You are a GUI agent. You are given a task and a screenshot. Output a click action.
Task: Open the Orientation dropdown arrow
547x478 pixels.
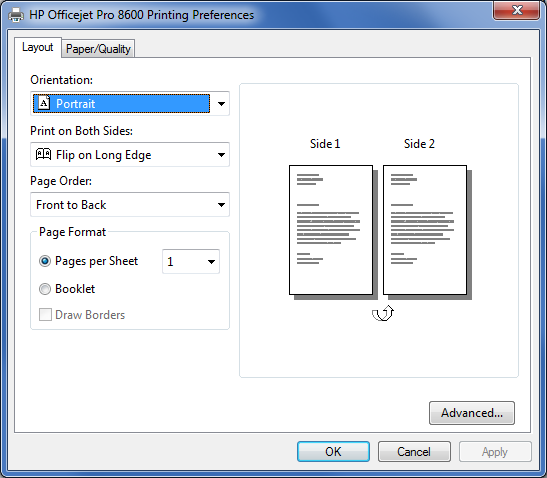[221, 104]
